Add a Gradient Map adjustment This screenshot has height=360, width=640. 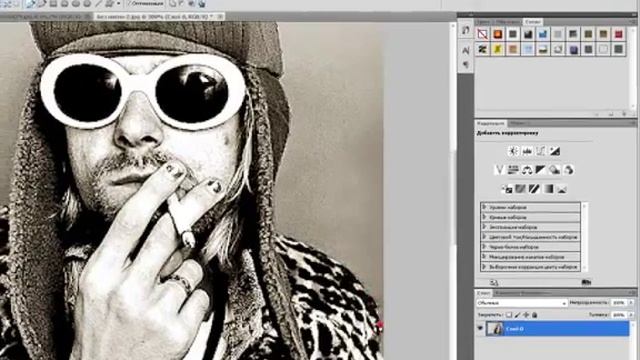(x=548, y=189)
